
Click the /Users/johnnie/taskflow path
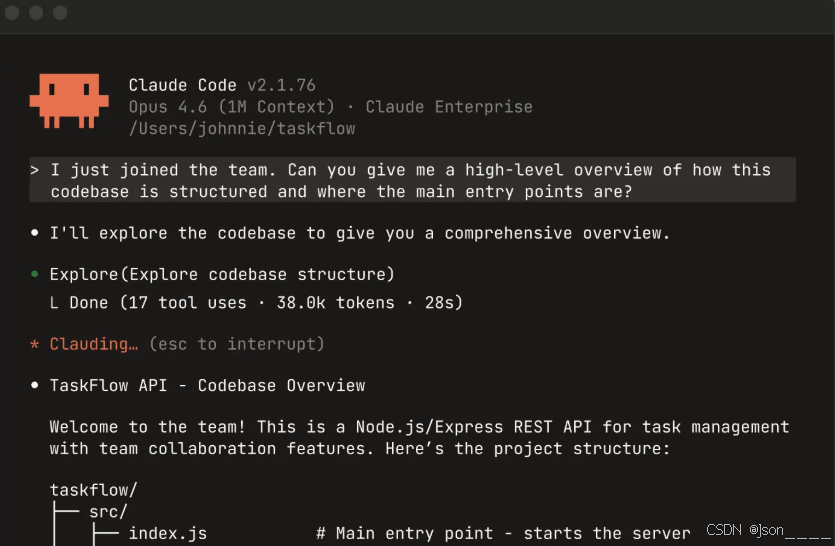[x=242, y=129]
